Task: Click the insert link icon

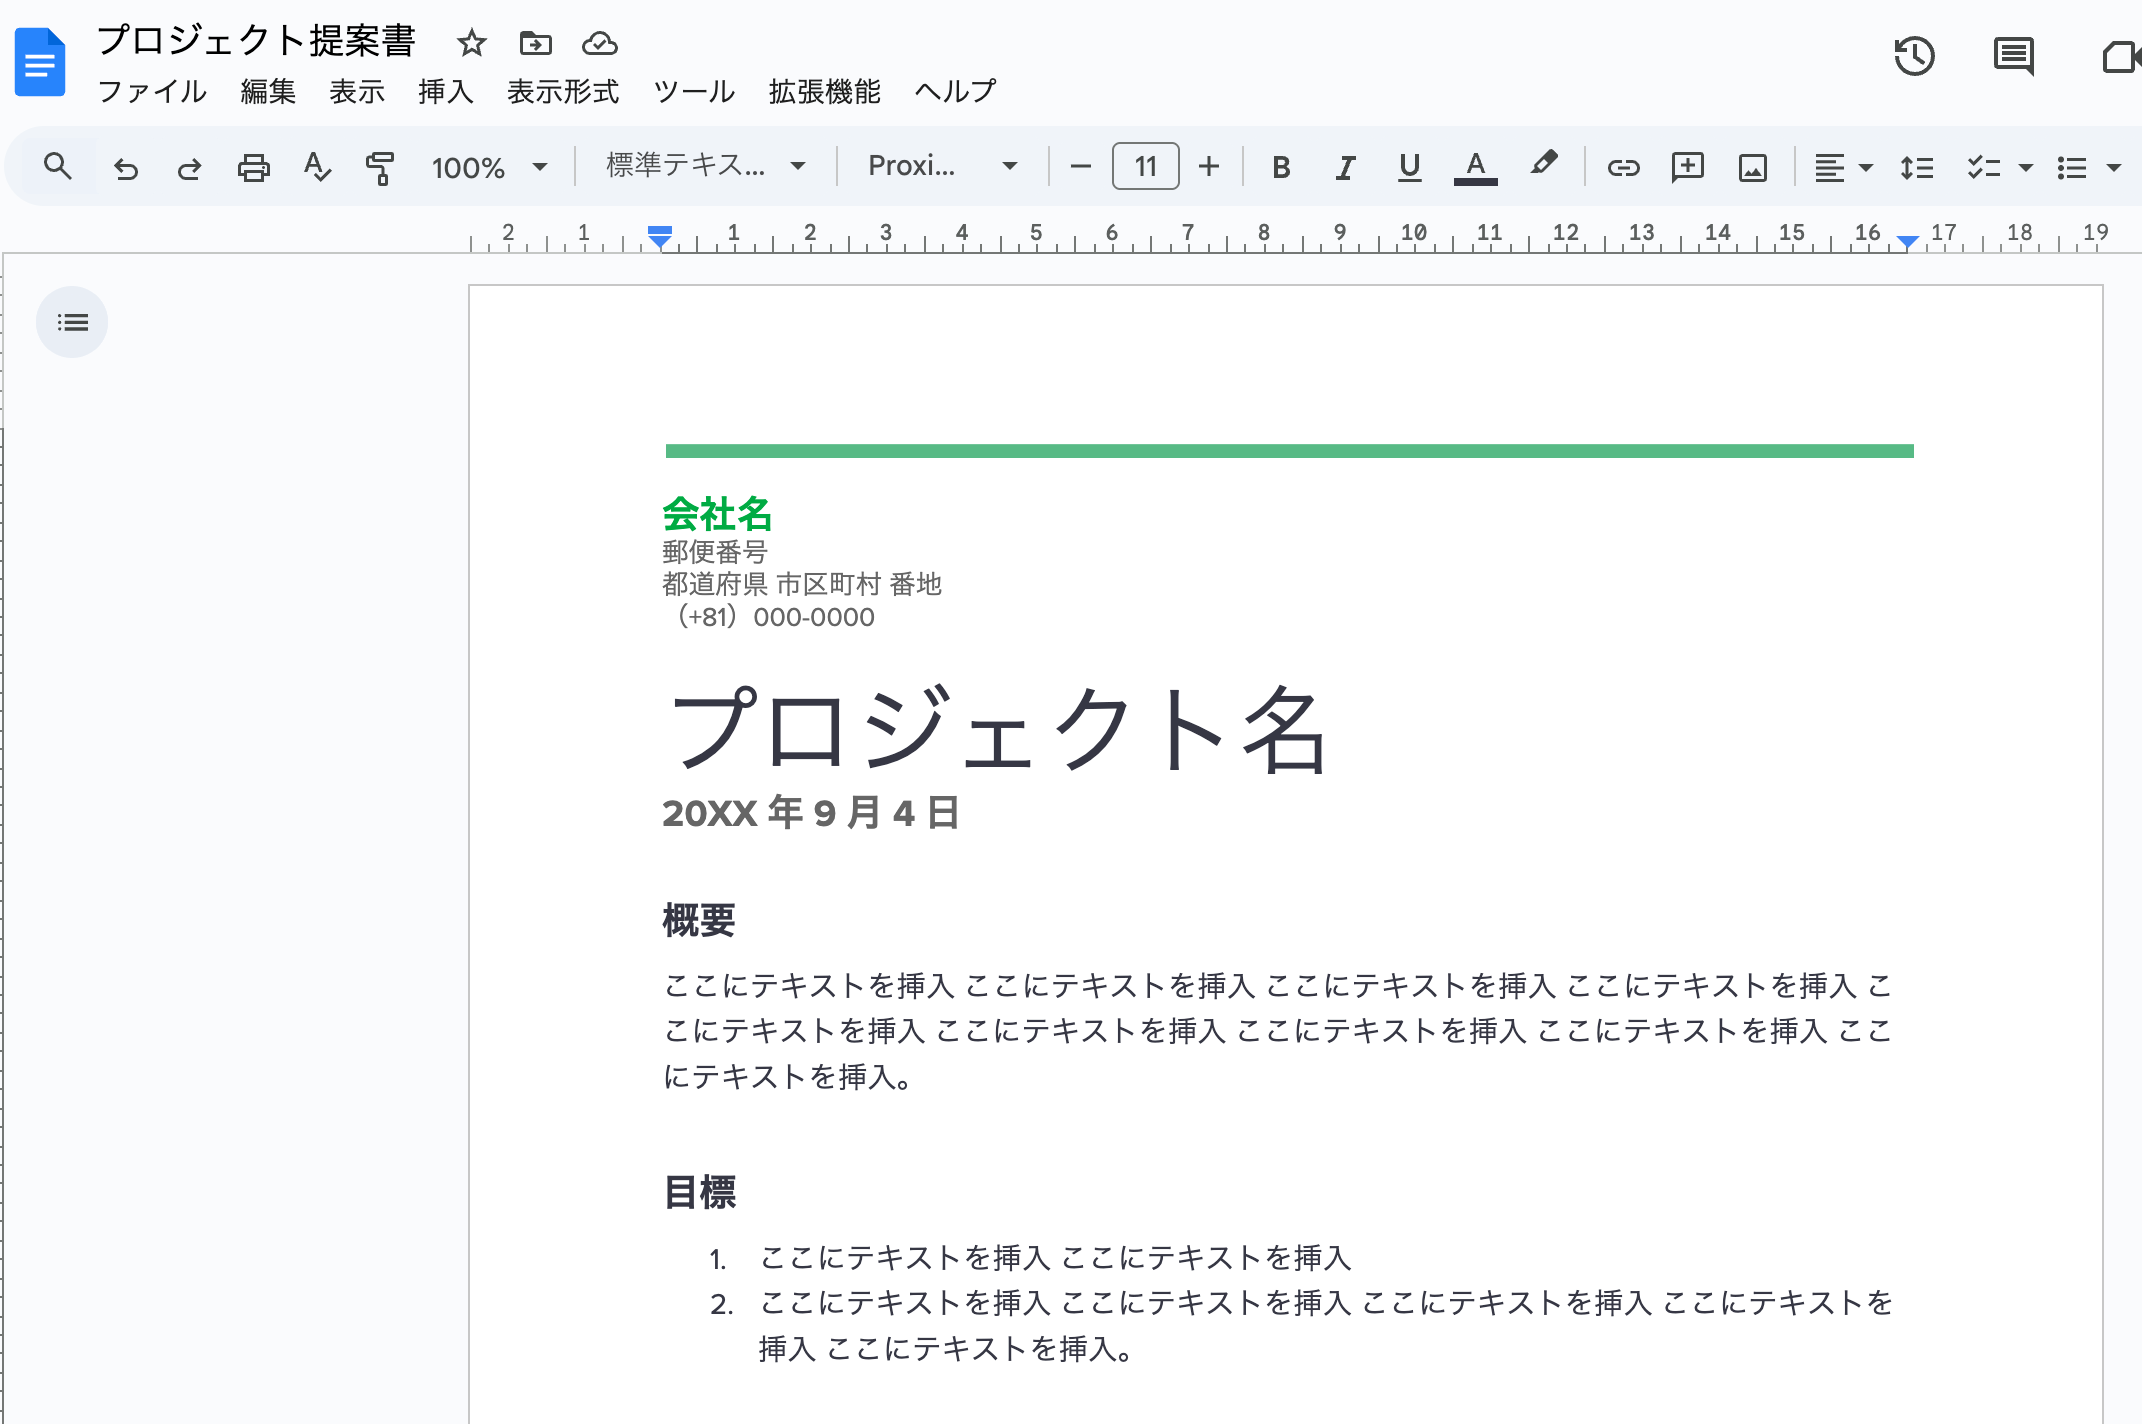Action: (1623, 167)
